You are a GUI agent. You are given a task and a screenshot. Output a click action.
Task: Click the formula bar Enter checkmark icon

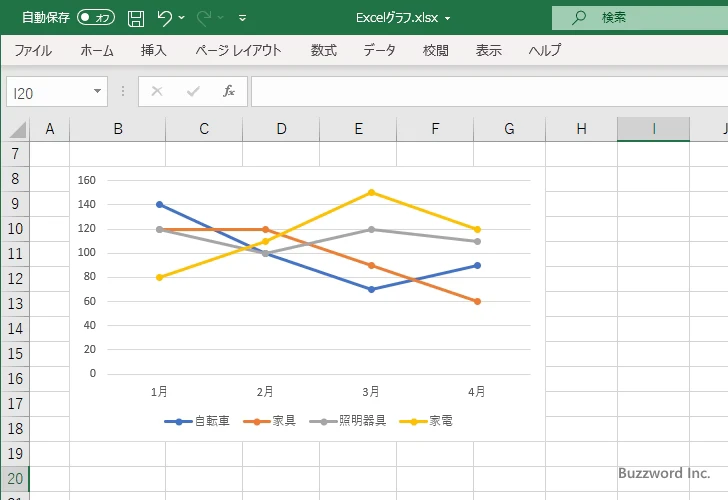[193, 91]
